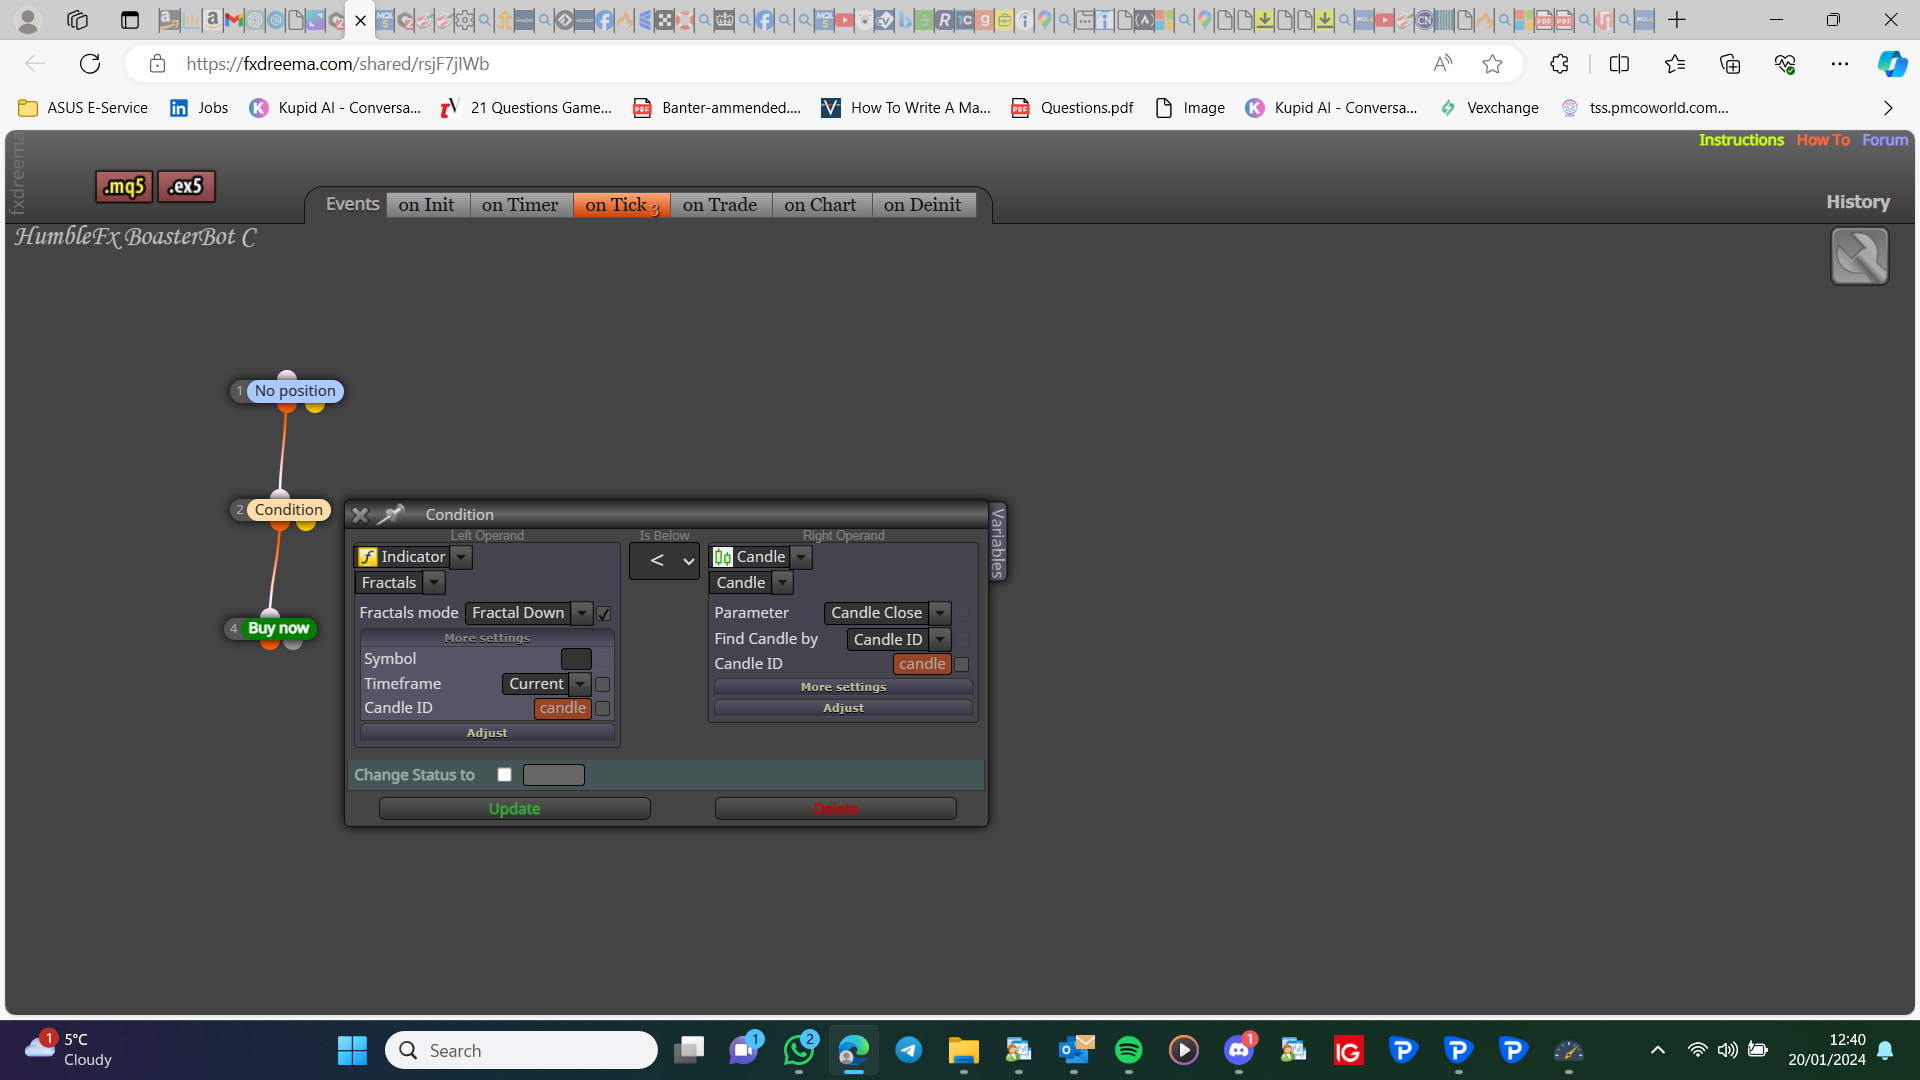Toggle the Find Candle by row checkbox
This screenshot has width=1920, height=1080.
[x=961, y=639]
